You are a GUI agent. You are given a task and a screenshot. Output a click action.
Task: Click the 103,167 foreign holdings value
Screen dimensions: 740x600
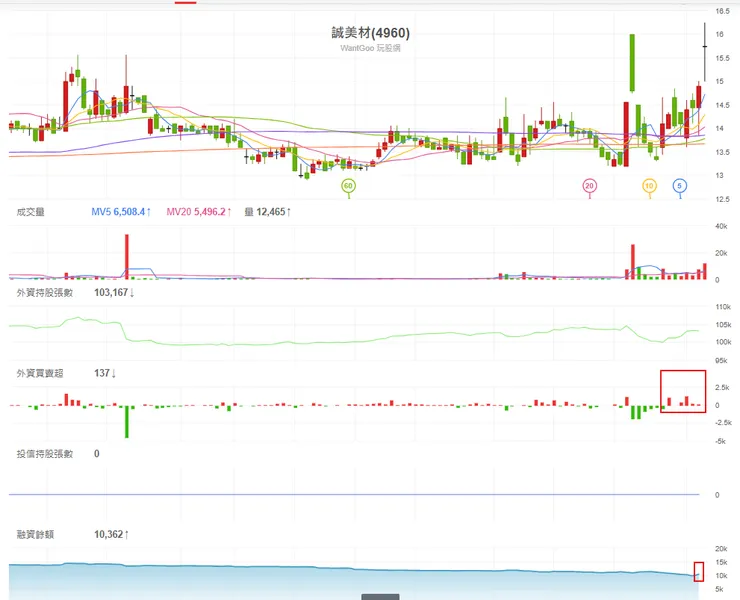[114, 293]
